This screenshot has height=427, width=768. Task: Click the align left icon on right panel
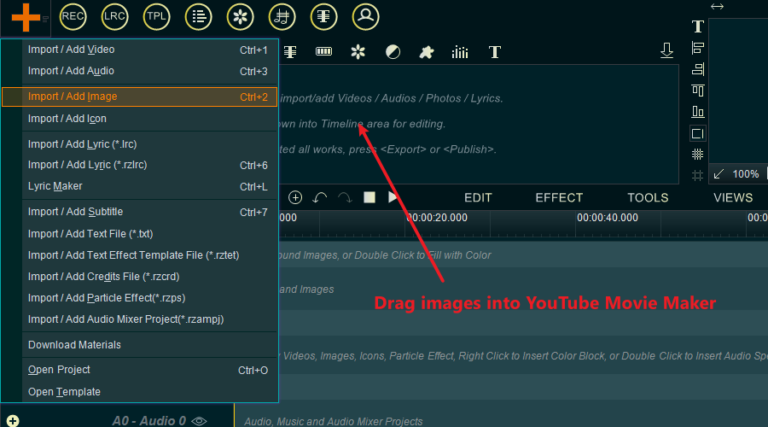[697, 48]
